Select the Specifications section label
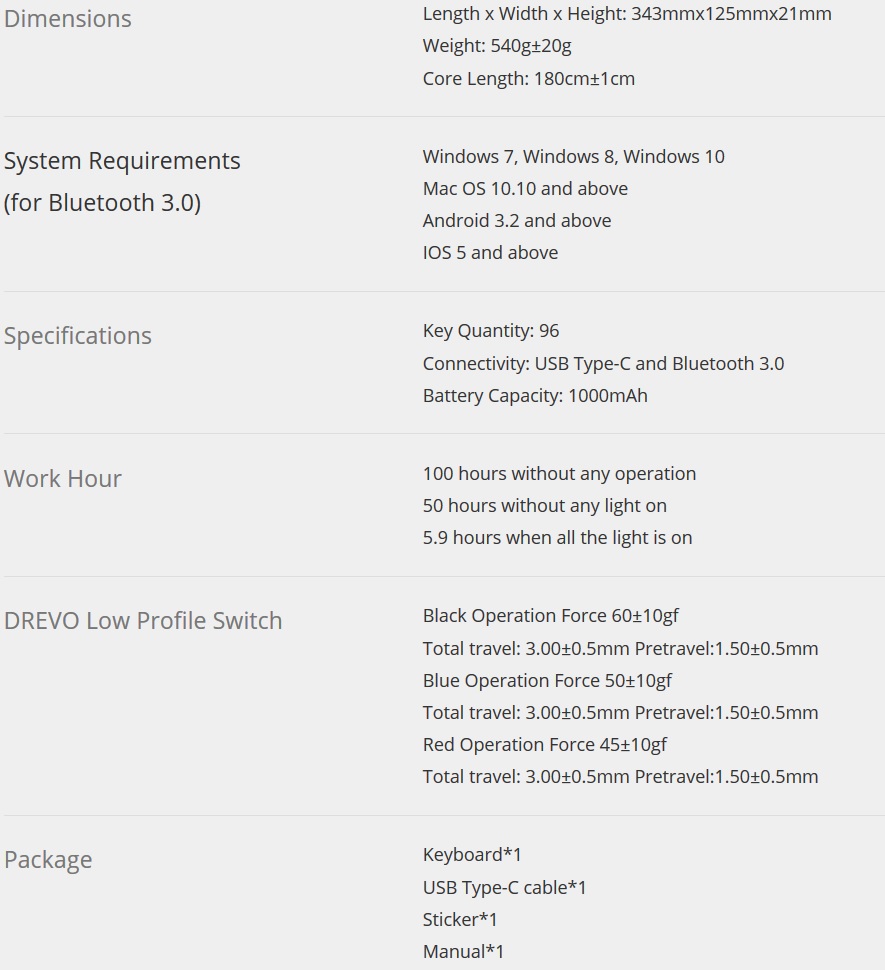The image size is (885, 970). (x=78, y=336)
